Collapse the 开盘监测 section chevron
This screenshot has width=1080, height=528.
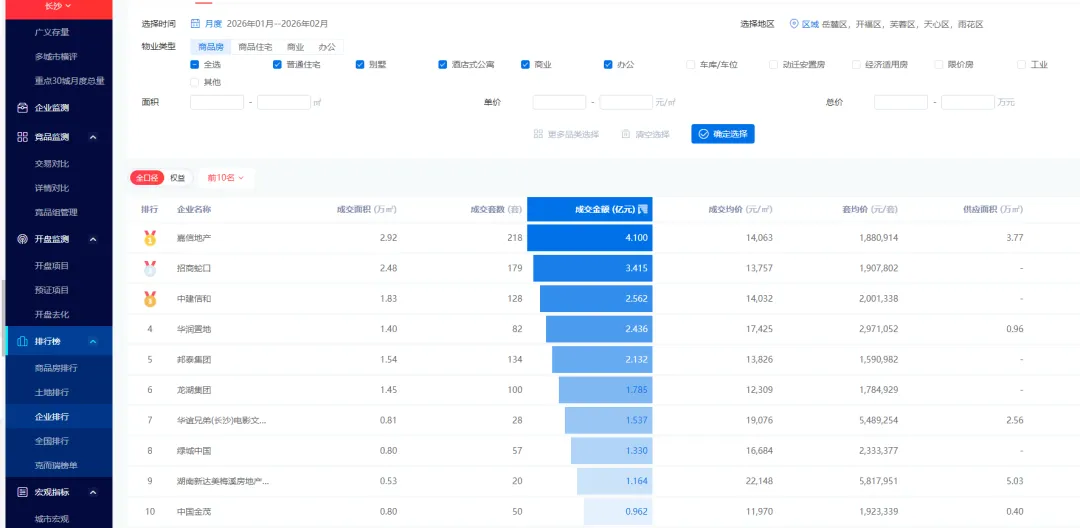click(93, 240)
